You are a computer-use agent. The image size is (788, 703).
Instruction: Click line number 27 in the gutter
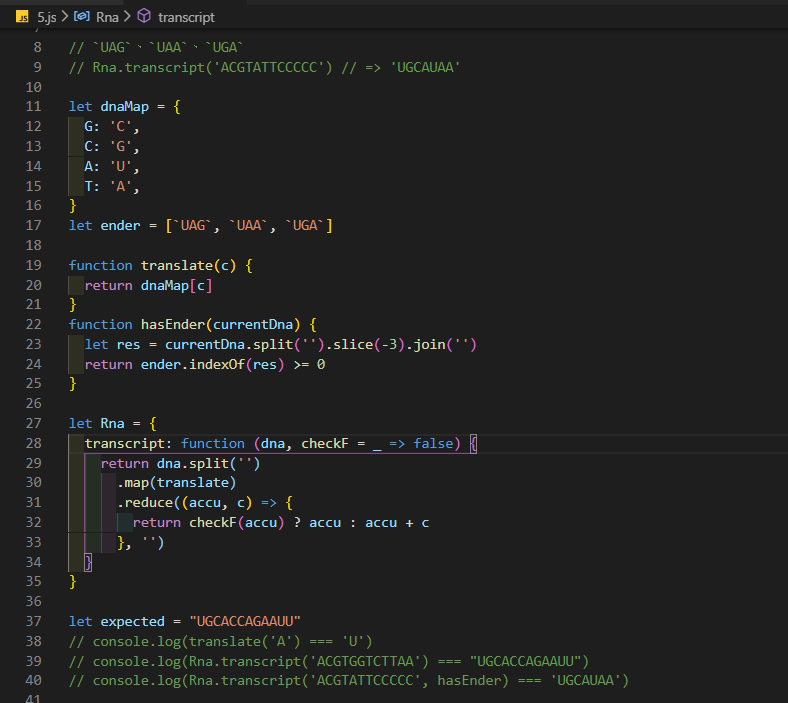coord(33,424)
